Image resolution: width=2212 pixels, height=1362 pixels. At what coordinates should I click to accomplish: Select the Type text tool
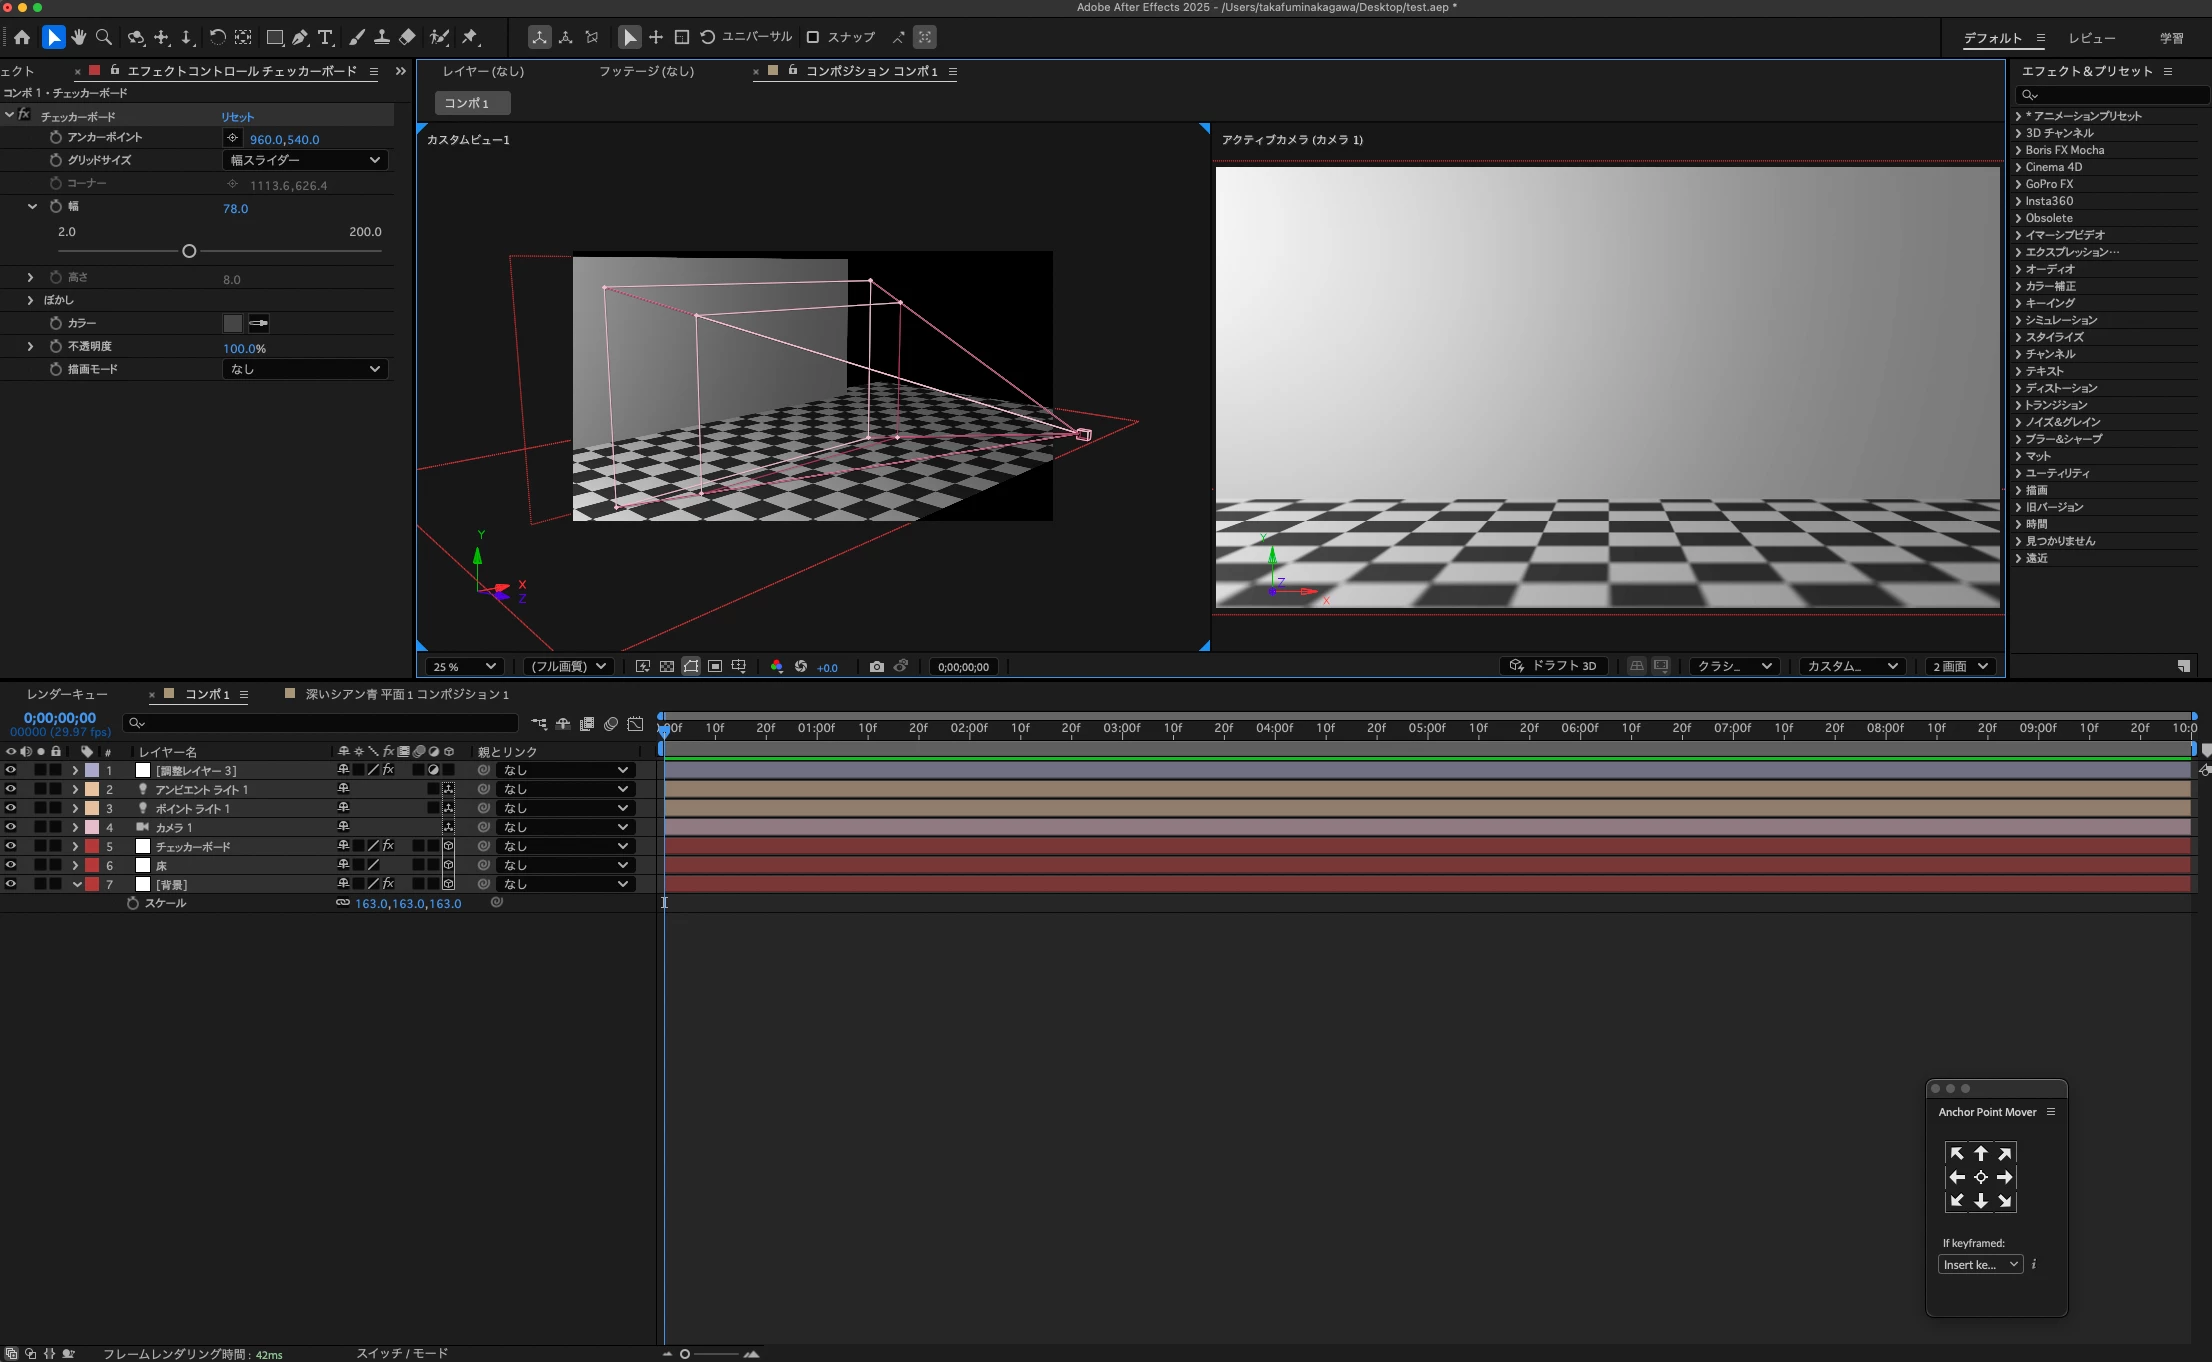click(x=325, y=38)
